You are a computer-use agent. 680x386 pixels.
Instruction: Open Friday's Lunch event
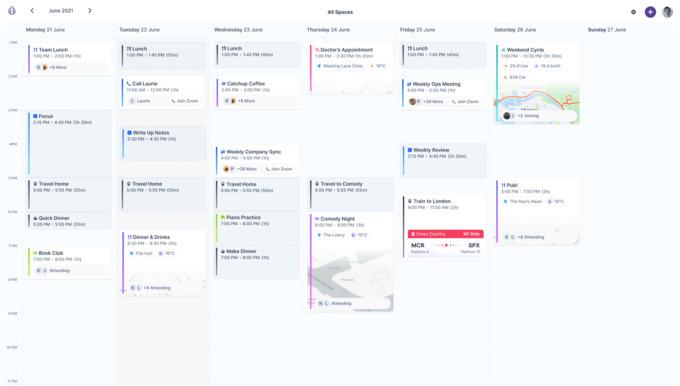[x=444, y=55]
